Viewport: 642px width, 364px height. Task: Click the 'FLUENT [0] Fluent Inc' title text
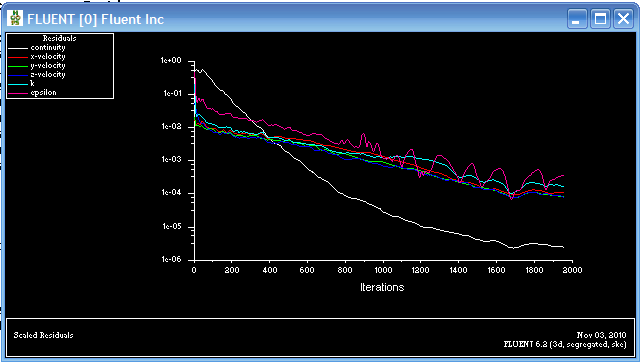coord(95,19)
